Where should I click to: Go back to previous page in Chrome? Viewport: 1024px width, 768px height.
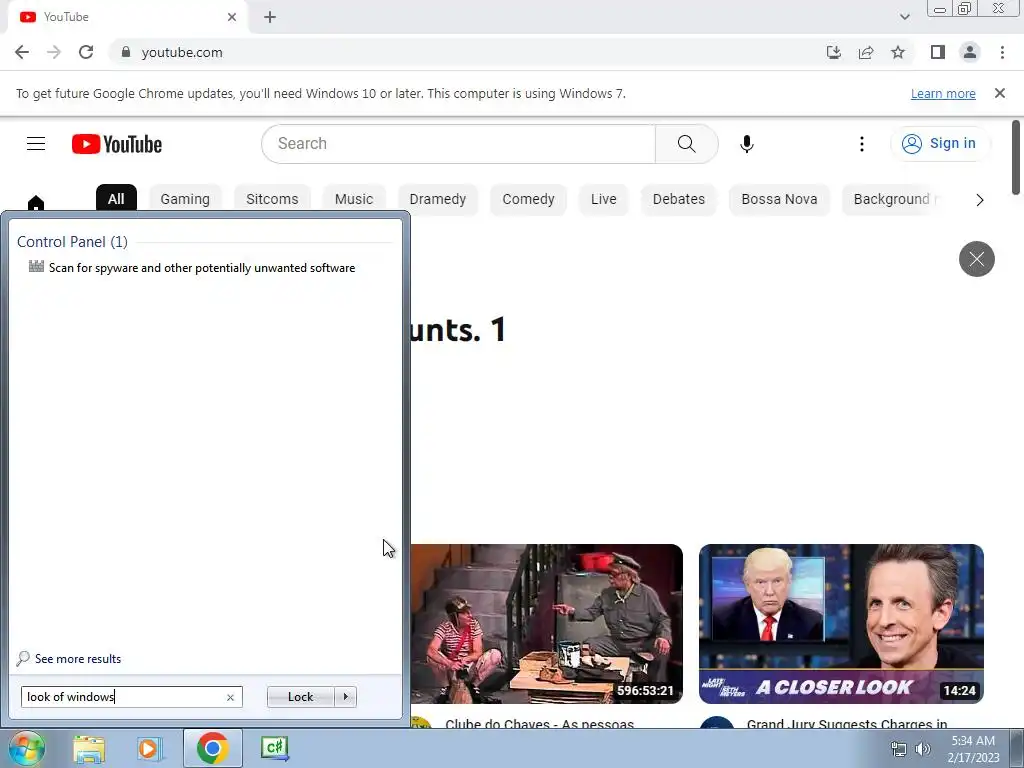(x=22, y=52)
